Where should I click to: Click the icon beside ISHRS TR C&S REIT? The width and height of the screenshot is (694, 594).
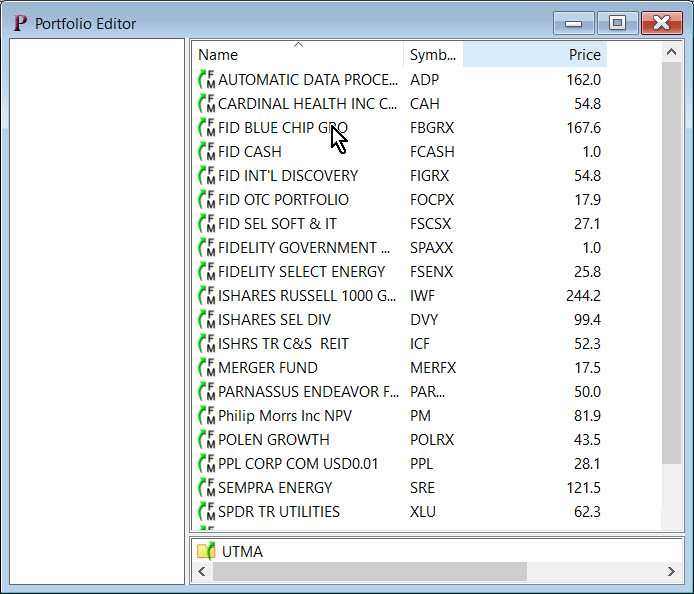(207, 343)
